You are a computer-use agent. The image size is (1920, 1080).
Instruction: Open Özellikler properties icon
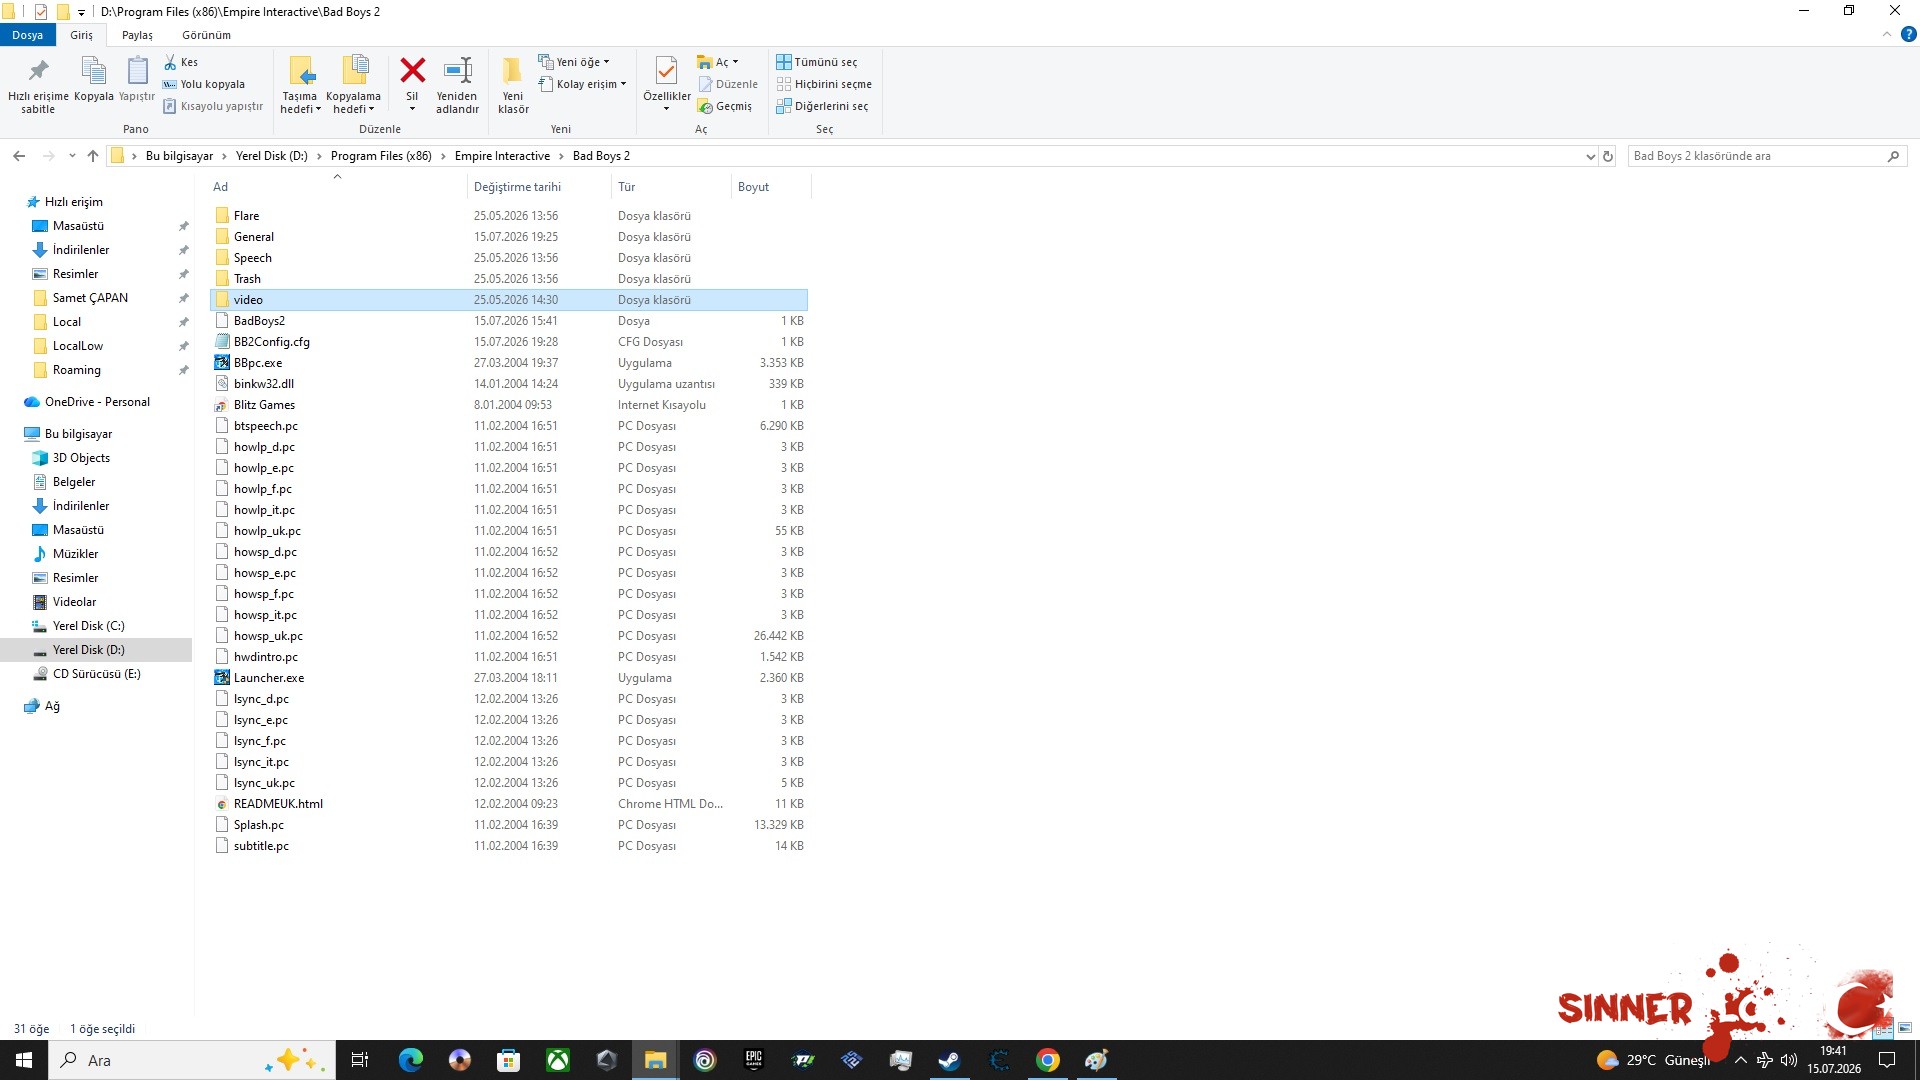[x=666, y=70]
